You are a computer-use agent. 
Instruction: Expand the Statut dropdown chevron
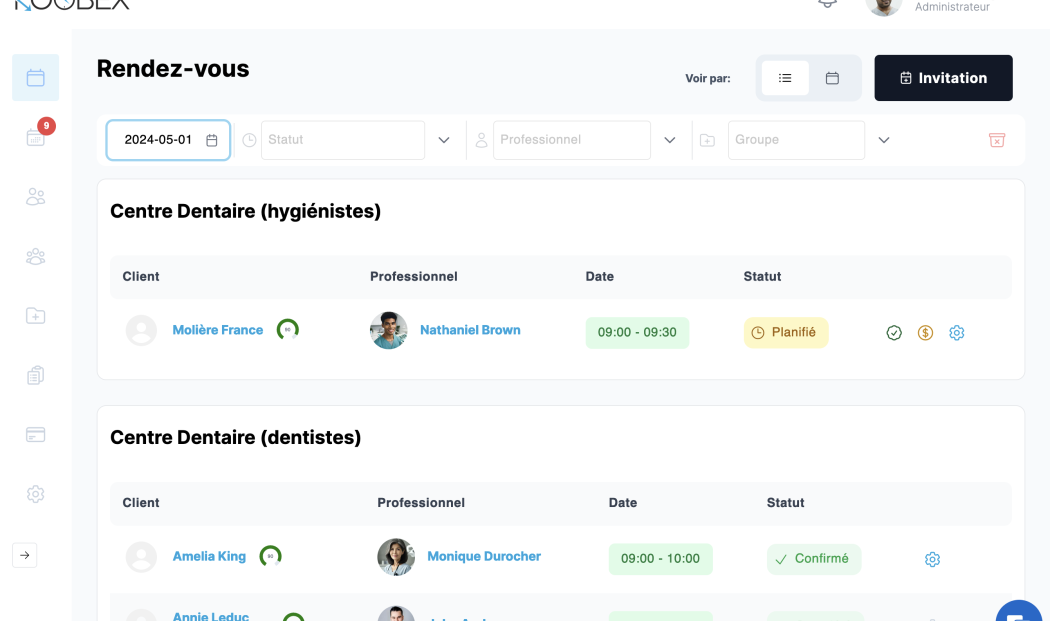444,140
